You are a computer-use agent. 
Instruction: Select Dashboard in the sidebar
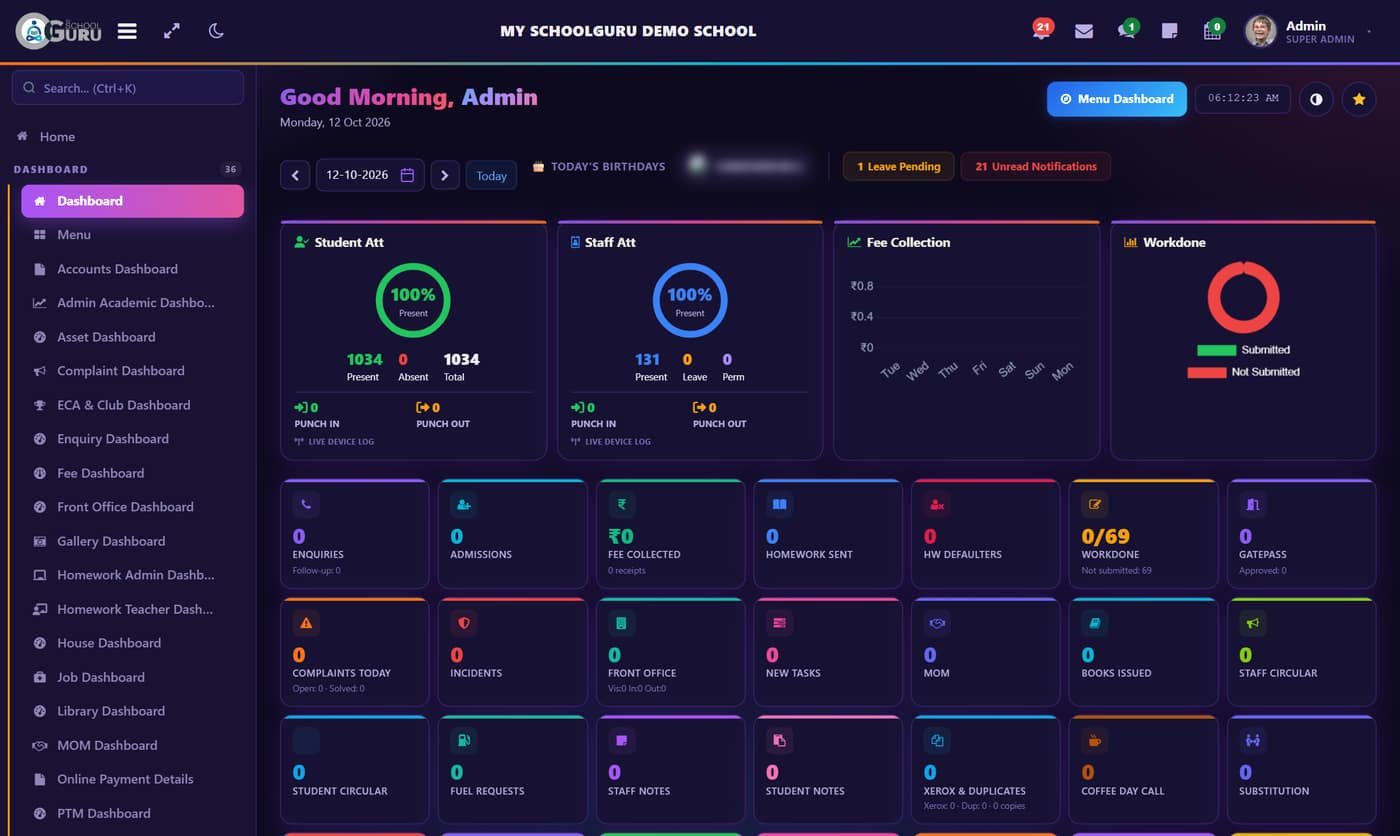(x=132, y=201)
